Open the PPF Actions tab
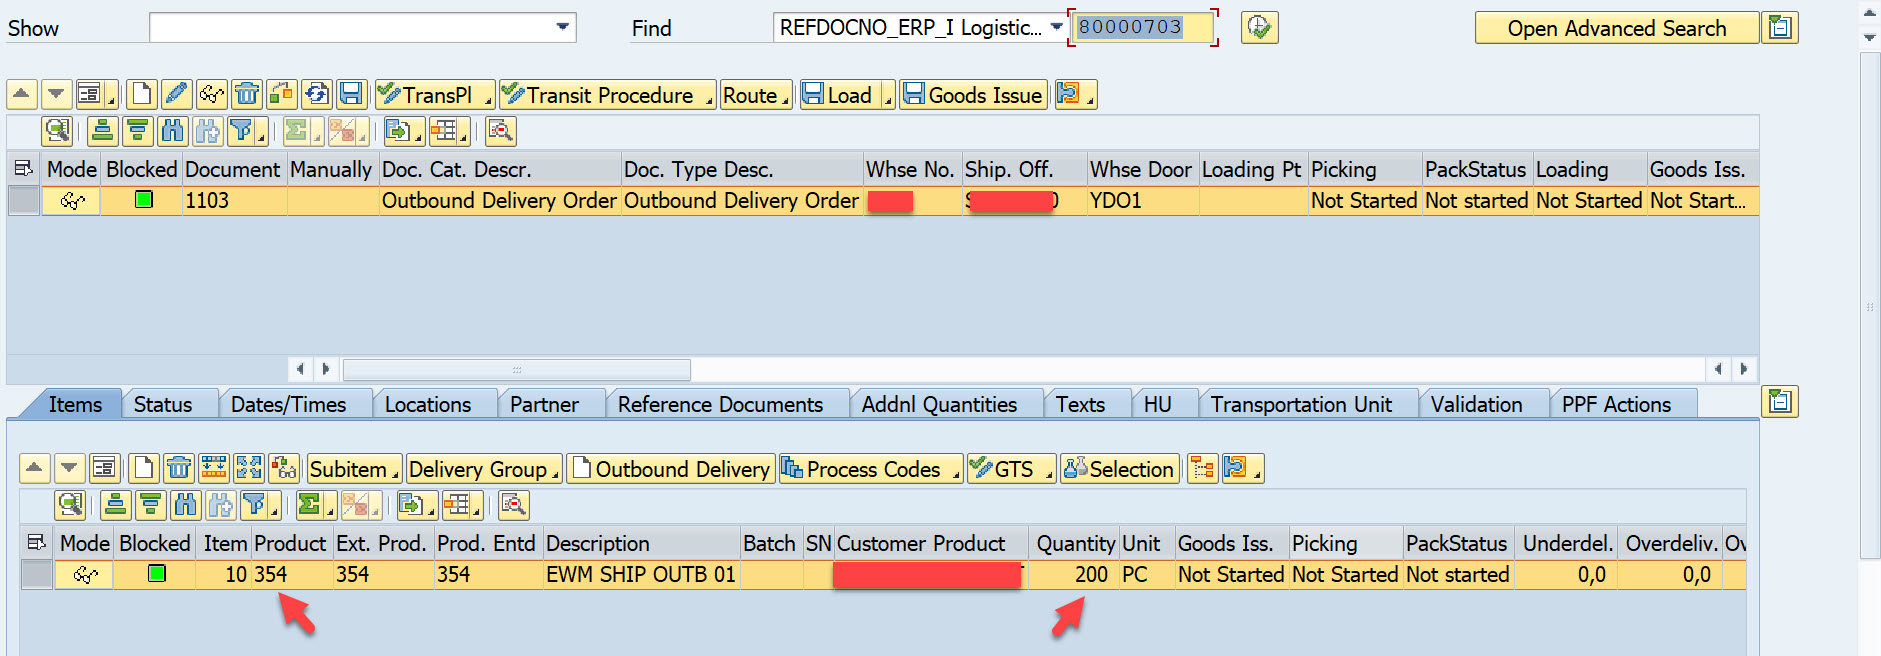1881x656 pixels. pyautogui.click(x=1616, y=404)
